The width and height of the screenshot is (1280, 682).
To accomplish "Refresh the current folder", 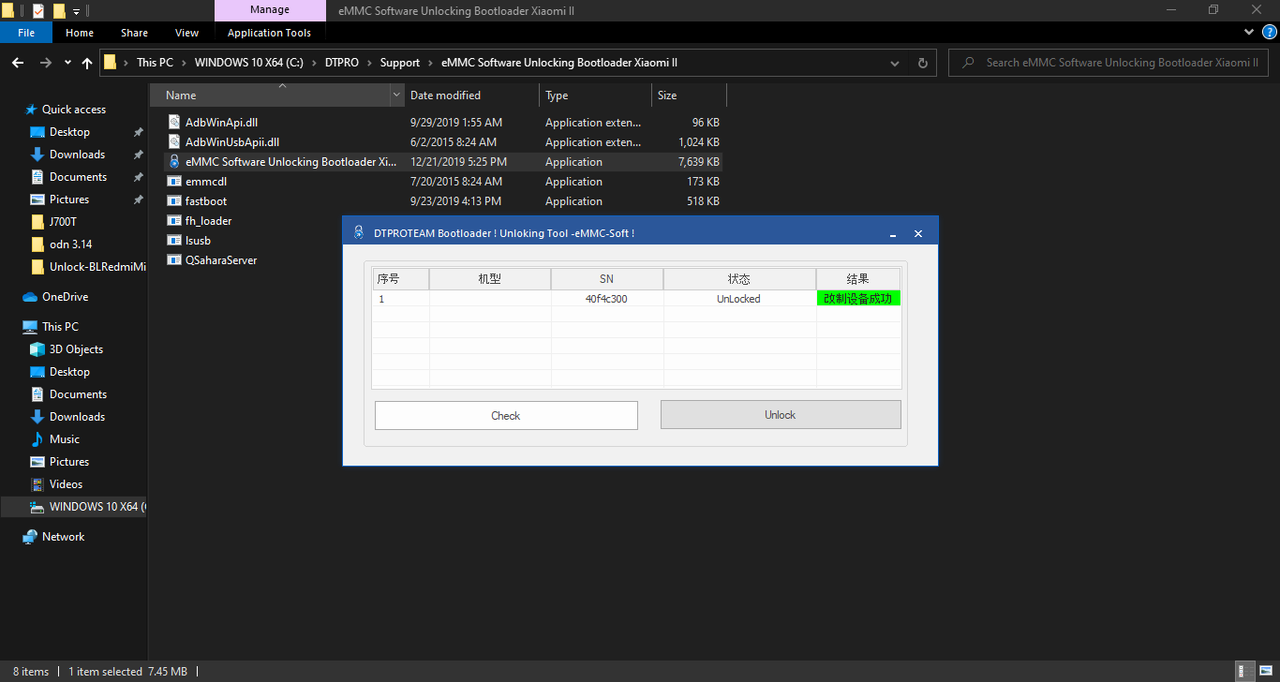I will click(922, 62).
